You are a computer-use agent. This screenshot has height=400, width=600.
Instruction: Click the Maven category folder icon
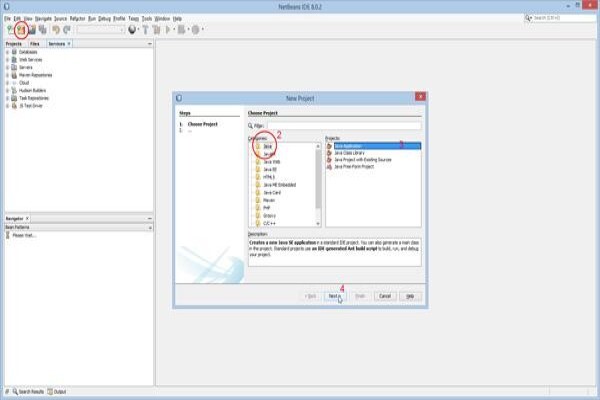click(258, 200)
